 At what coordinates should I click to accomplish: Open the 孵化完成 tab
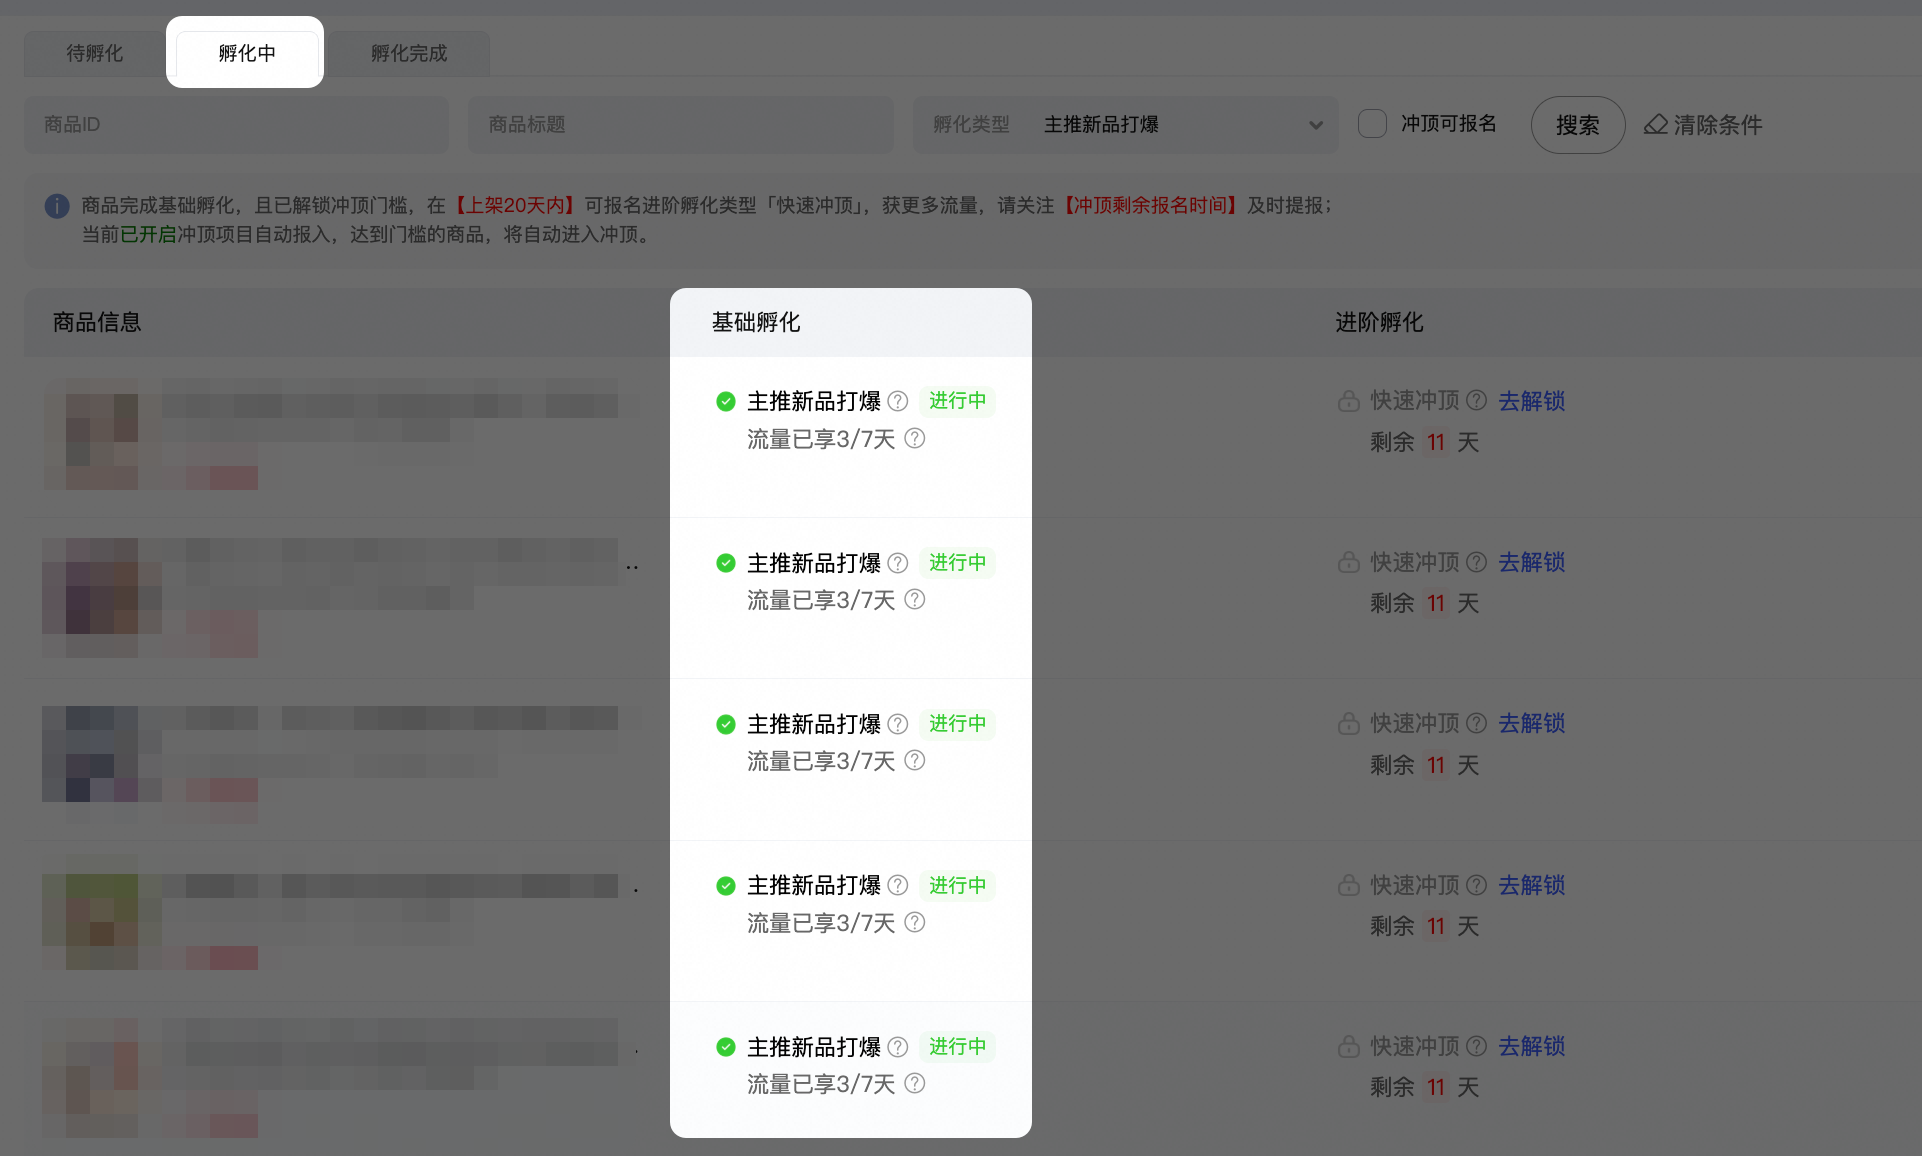pyautogui.click(x=409, y=53)
